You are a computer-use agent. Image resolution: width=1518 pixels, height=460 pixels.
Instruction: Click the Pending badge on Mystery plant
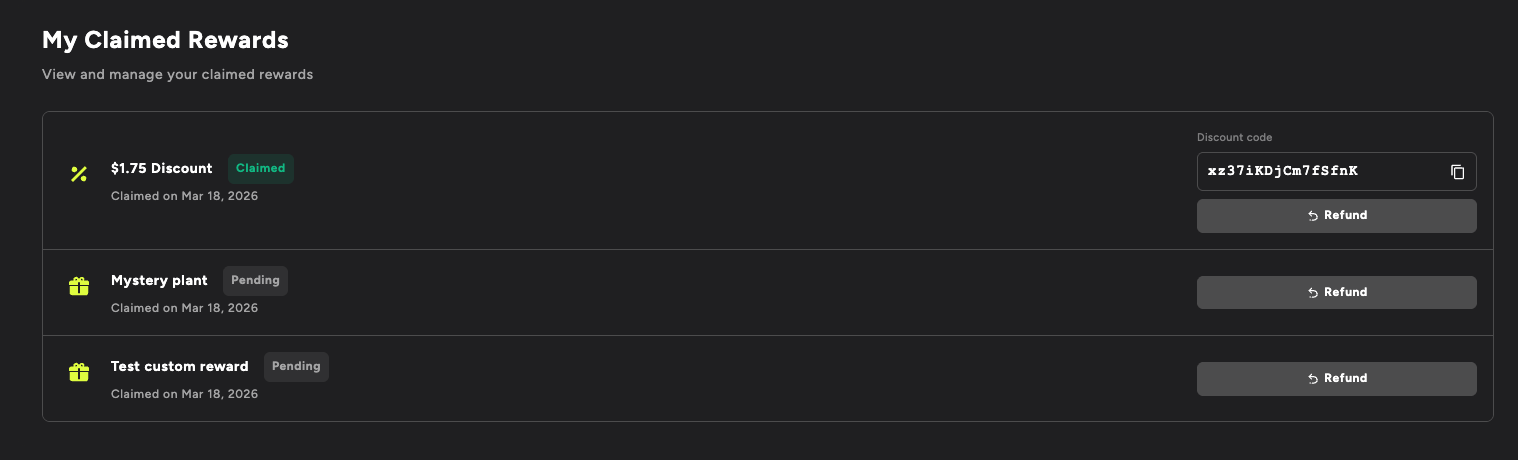tap(255, 280)
